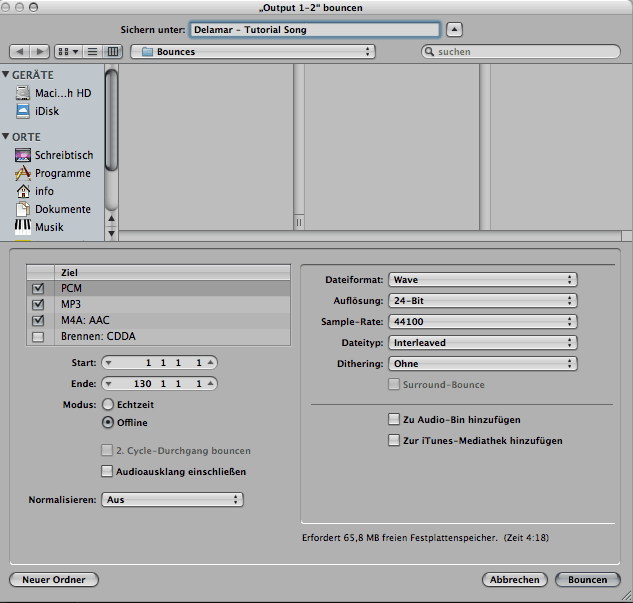Go forward with the right arrow button
The height and width of the screenshot is (603, 633).
(40, 52)
